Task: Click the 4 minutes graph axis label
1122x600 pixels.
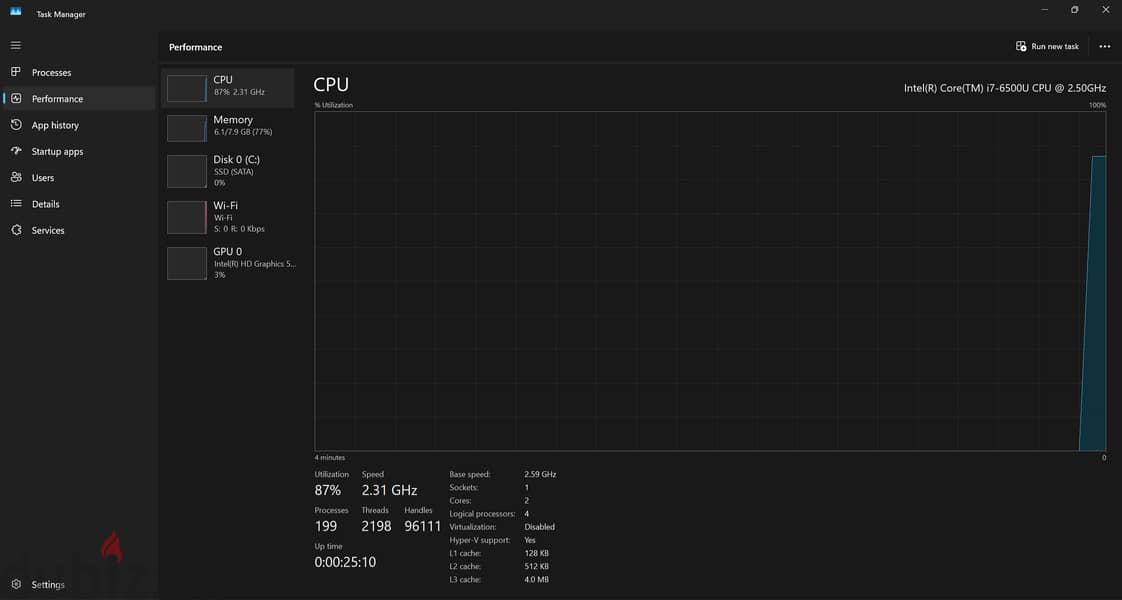Action: click(330, 458)
